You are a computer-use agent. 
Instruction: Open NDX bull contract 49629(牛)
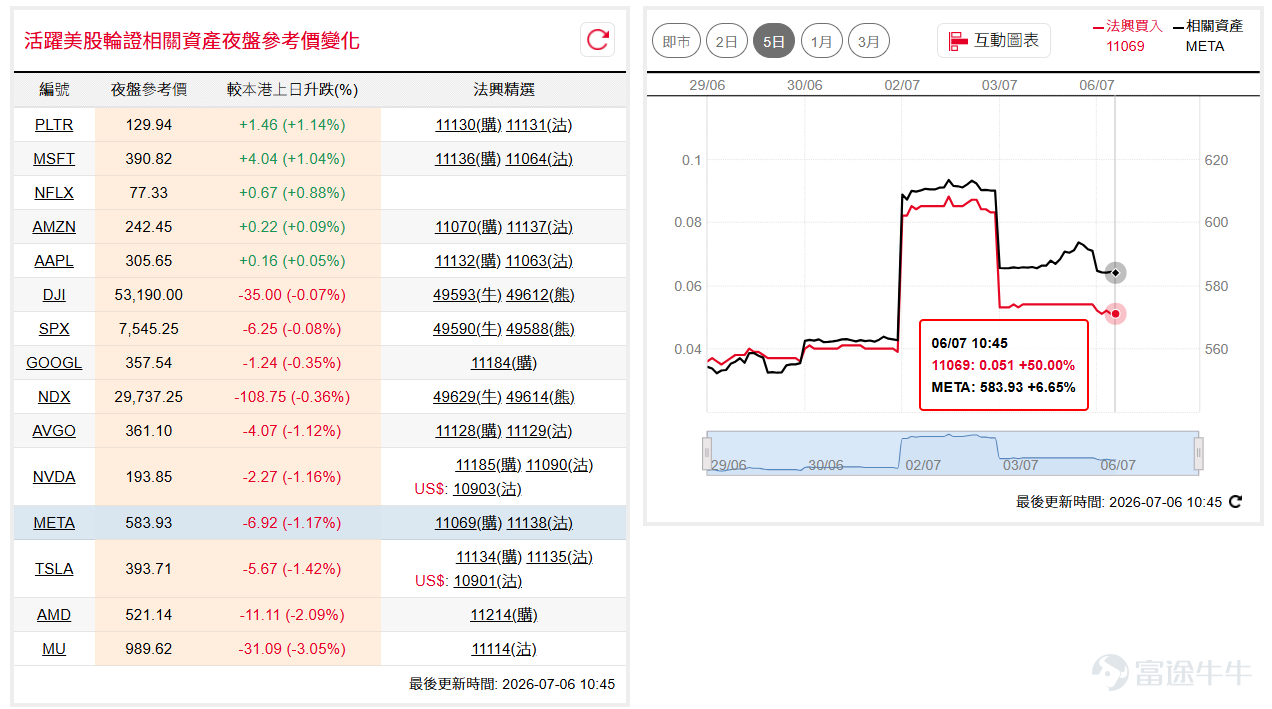467,397
